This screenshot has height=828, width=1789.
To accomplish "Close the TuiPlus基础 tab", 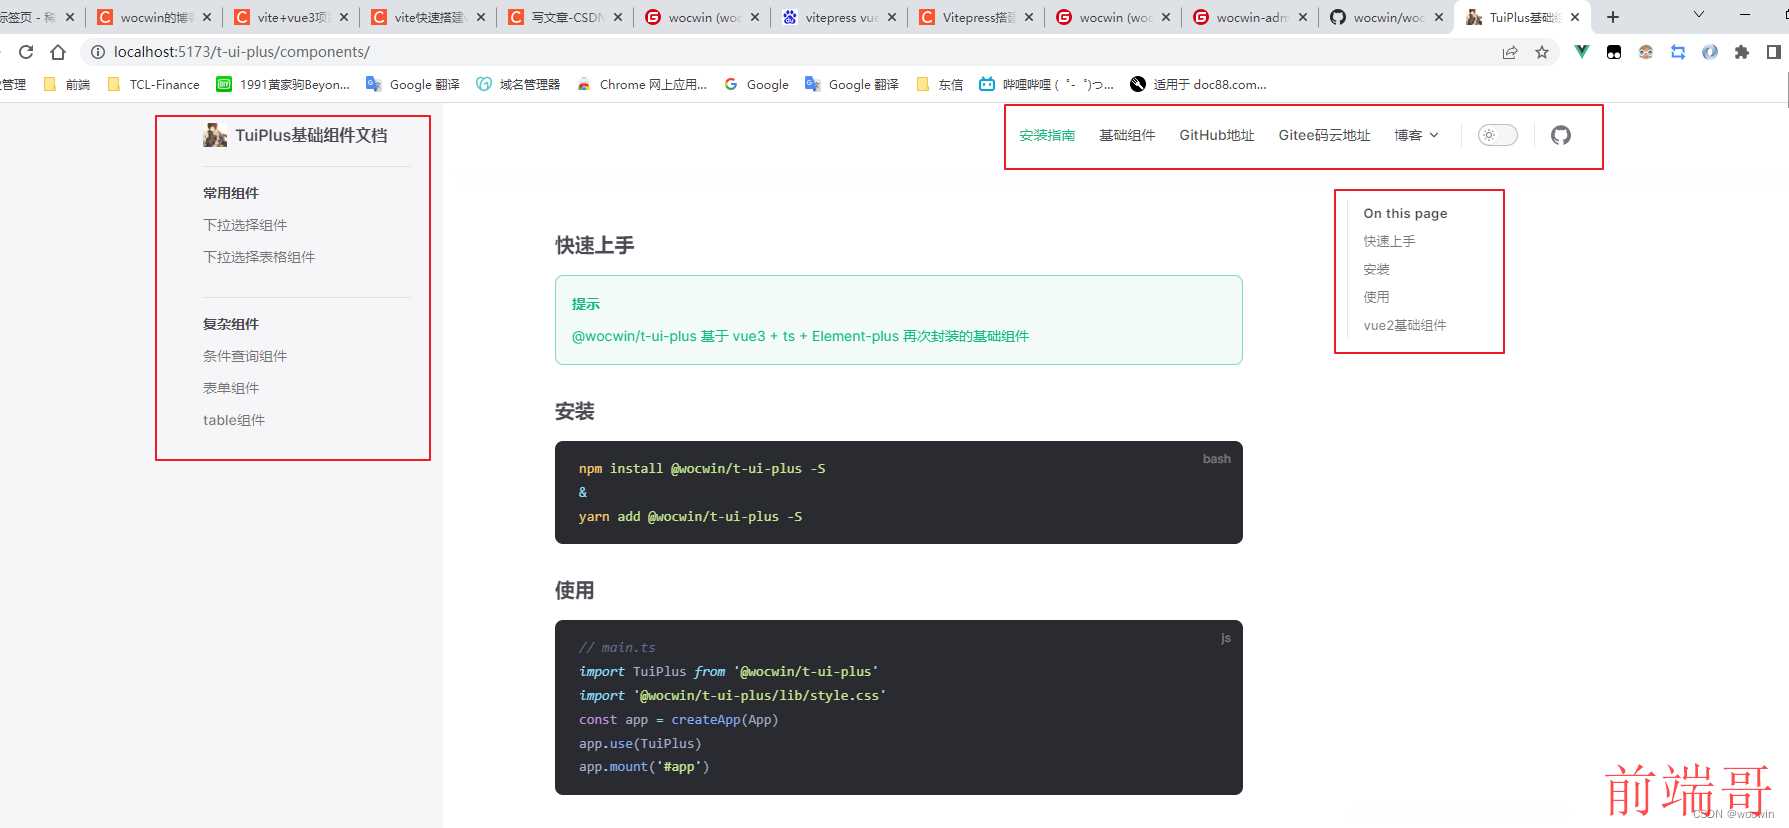I will 1575,17.
